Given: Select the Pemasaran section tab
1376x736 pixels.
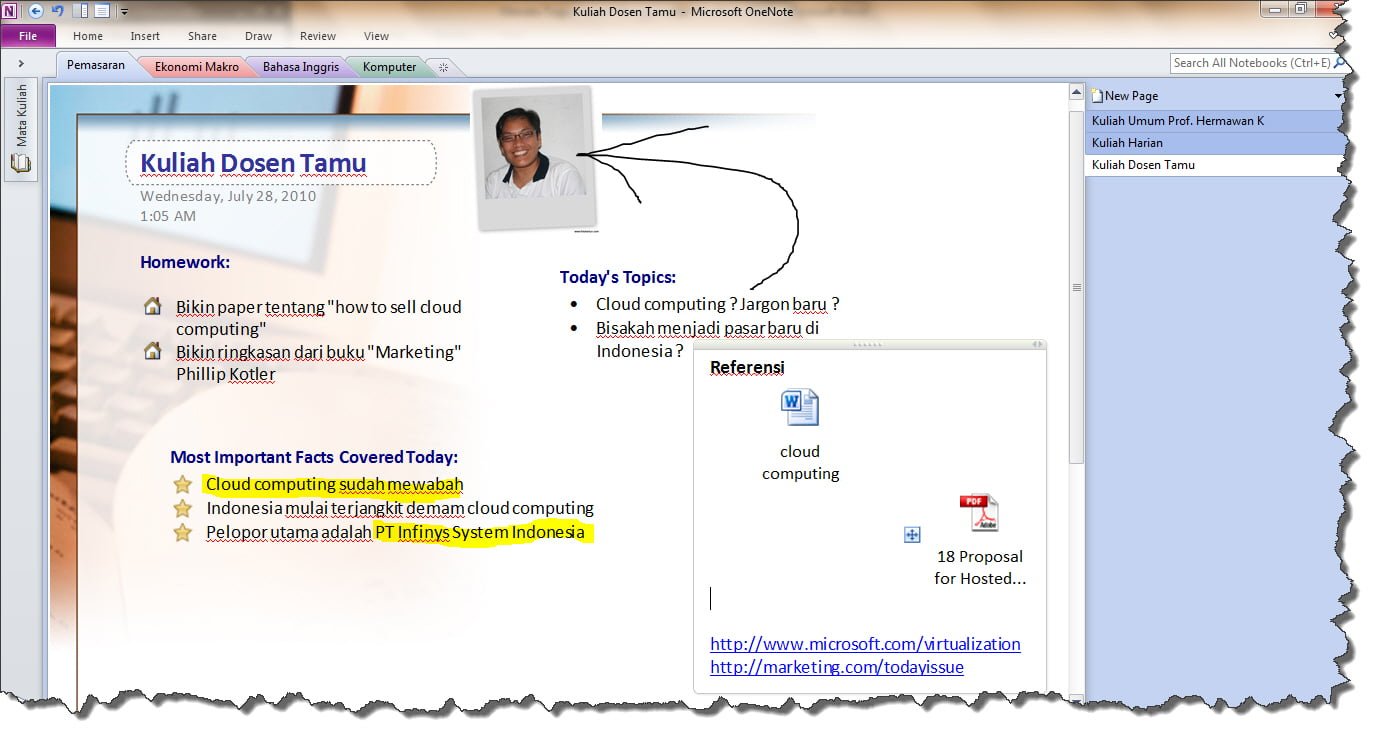Looking at the screenshot, I should (96, 66).
